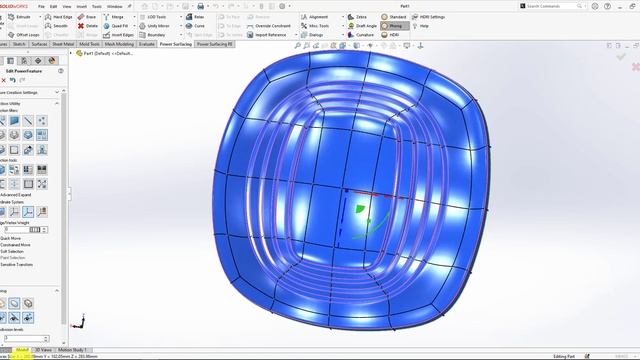This screenshot has height=360, width=640.
Task: Expand the Part1 tree node arrow
Action: [71, 53]
